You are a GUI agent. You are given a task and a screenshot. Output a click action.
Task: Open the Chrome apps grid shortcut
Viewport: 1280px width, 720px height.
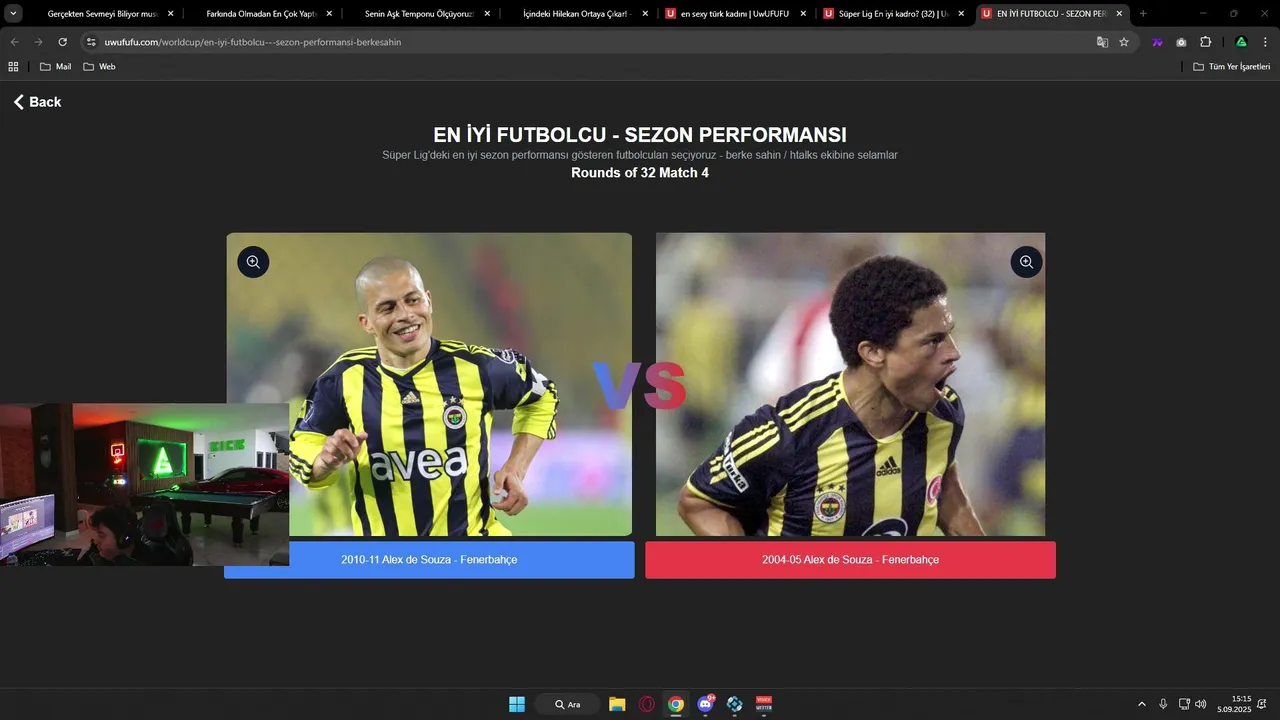point(13,66)
